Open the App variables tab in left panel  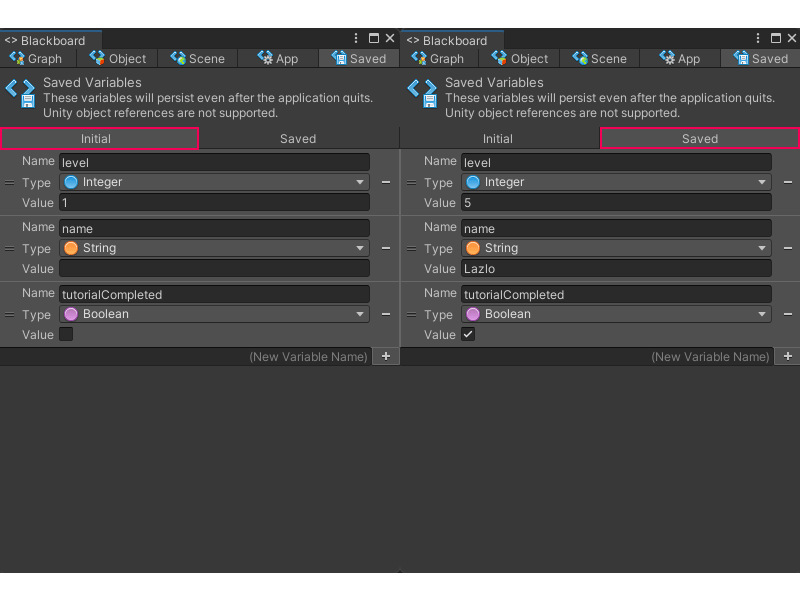(x=278, y=59)
